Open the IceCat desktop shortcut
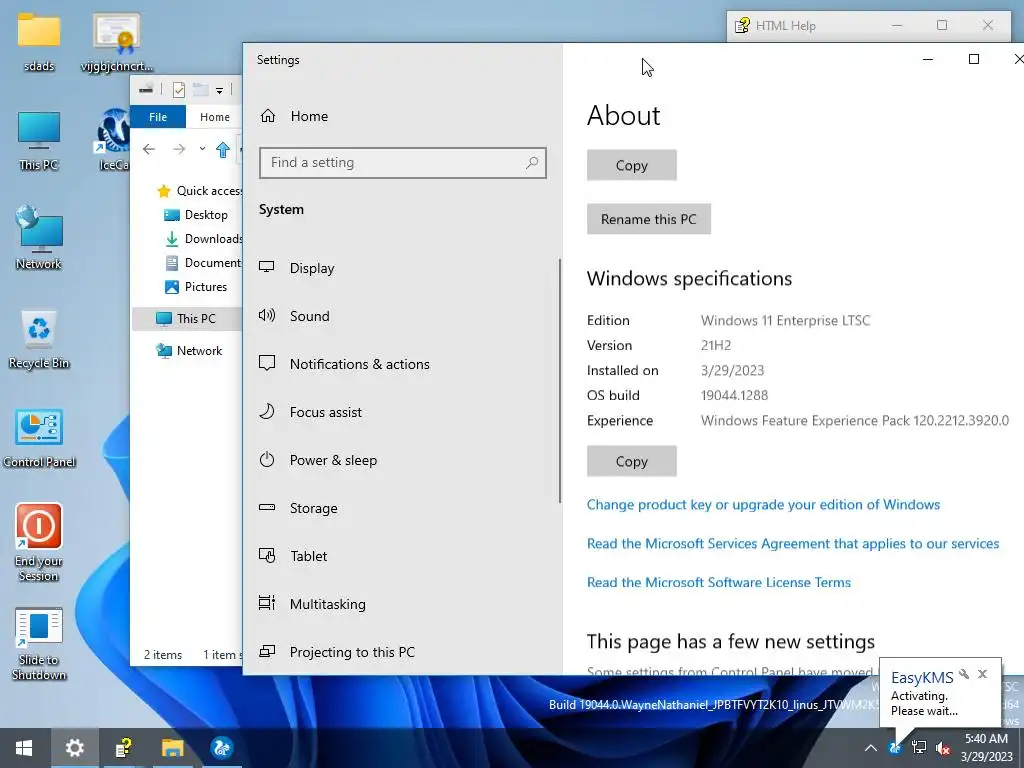1024x768 pixels. click(x=114, y=140)
